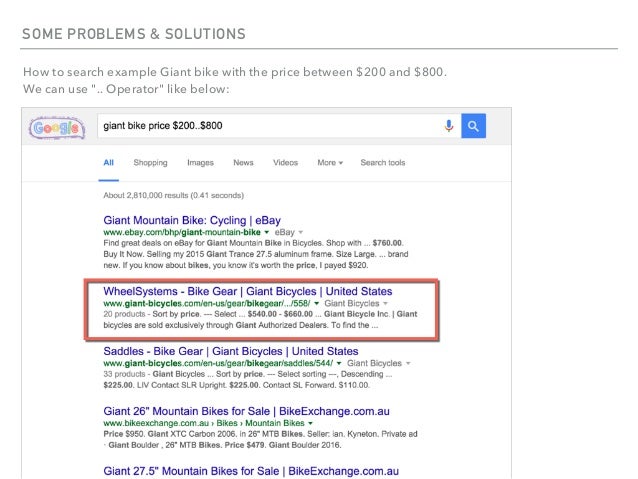Click the About 2,810,000 results text
This screenshot has height=479, width=638.
click(x=173, y=195)
